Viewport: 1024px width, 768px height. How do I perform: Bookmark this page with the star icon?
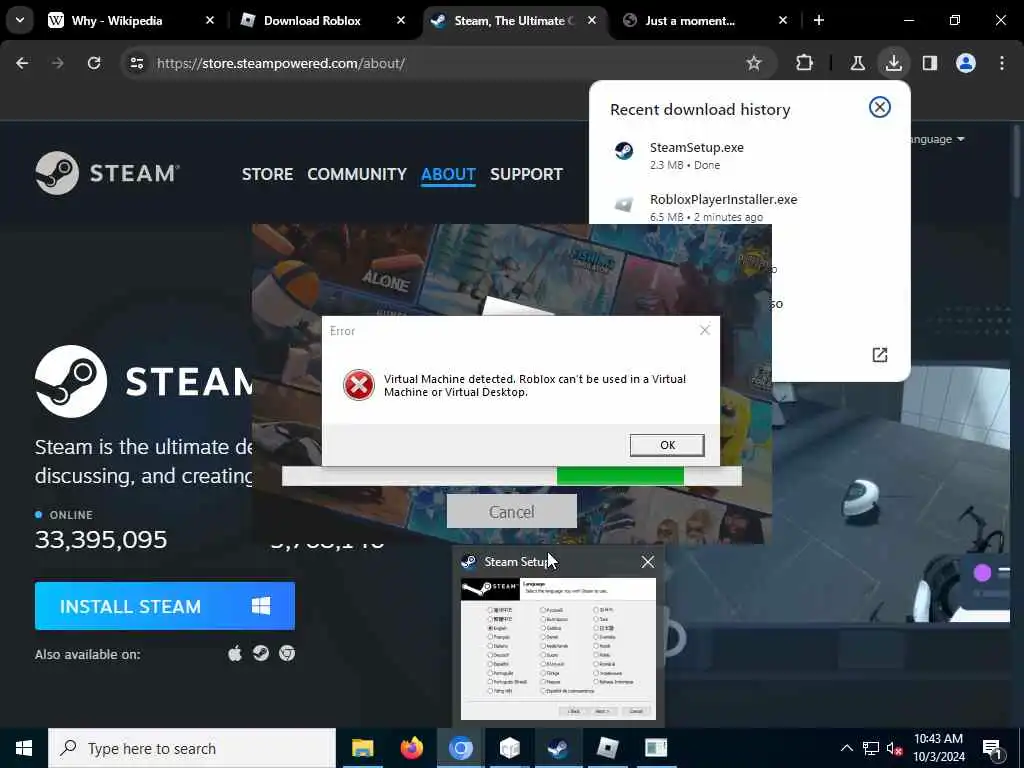coord(754,63)
